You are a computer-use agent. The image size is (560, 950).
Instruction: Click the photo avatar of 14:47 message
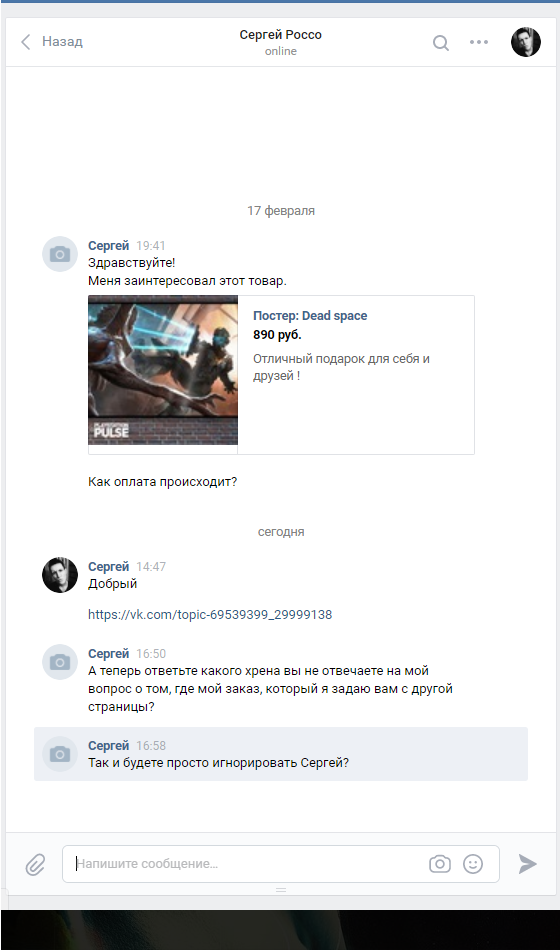pyautogui.click(x=59, y=575)
